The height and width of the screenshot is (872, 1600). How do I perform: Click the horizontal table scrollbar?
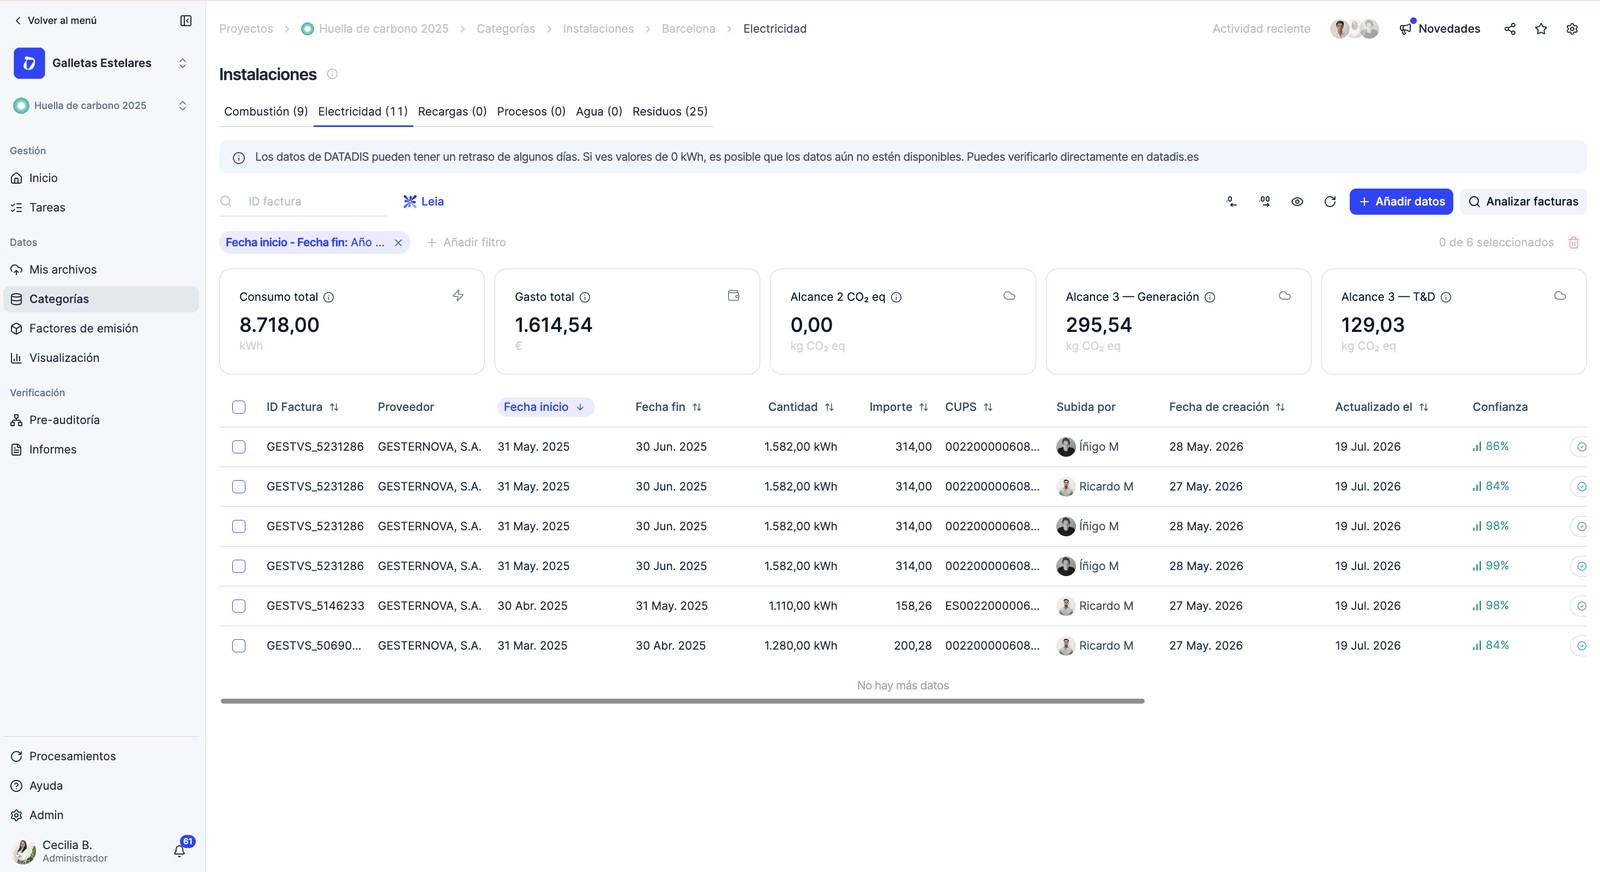tap(682, 701)
